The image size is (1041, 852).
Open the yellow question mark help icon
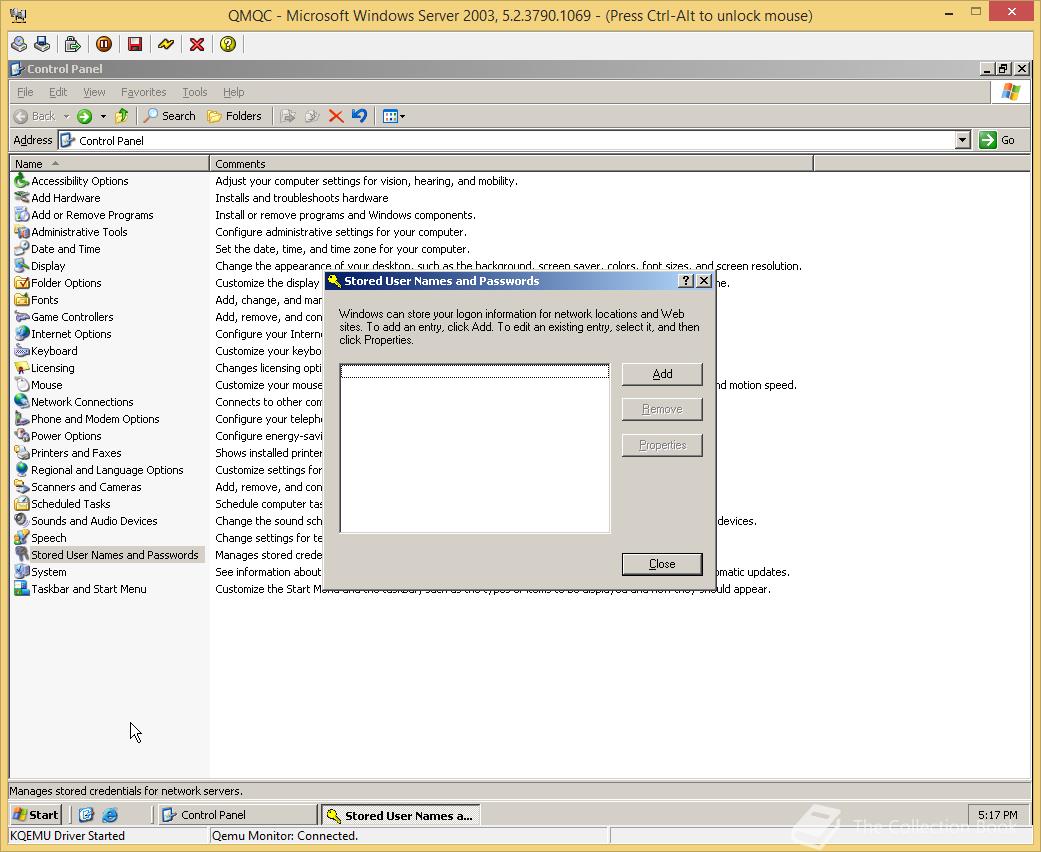pyautogui.click(x=228, y=44)
